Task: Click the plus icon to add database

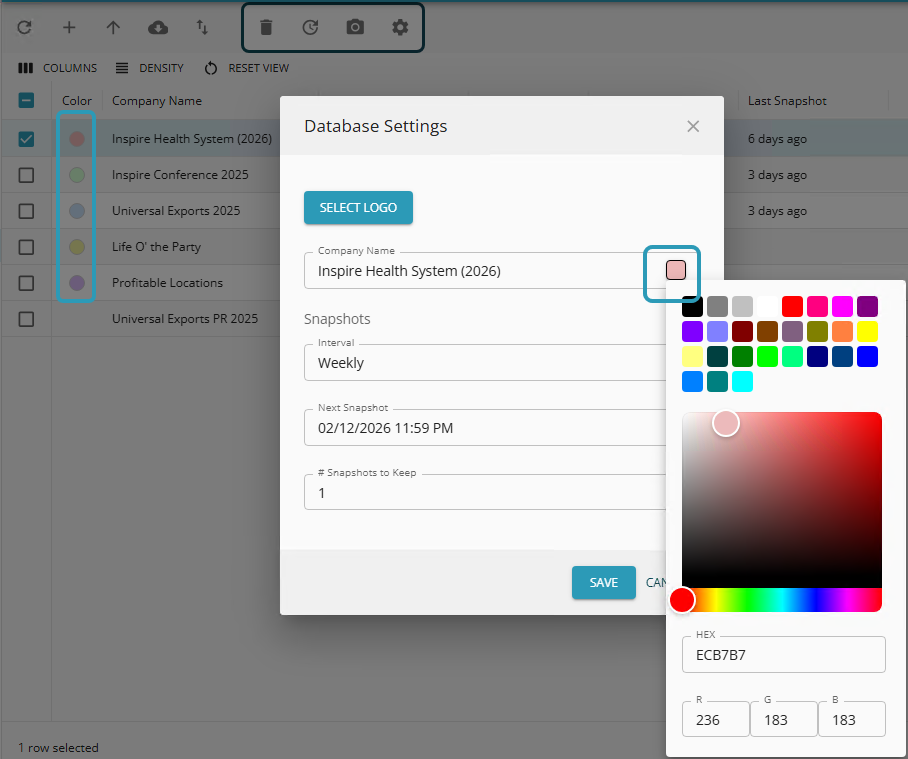Action: 69,27
